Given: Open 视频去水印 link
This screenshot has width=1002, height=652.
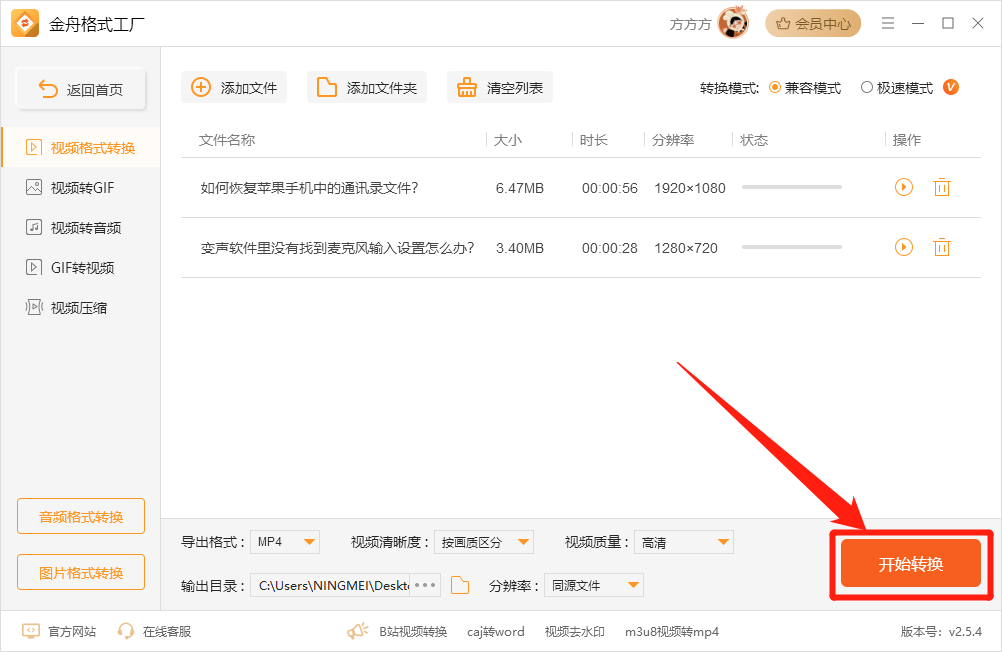Looking at the screenshot, I should (x=574, y=632).
